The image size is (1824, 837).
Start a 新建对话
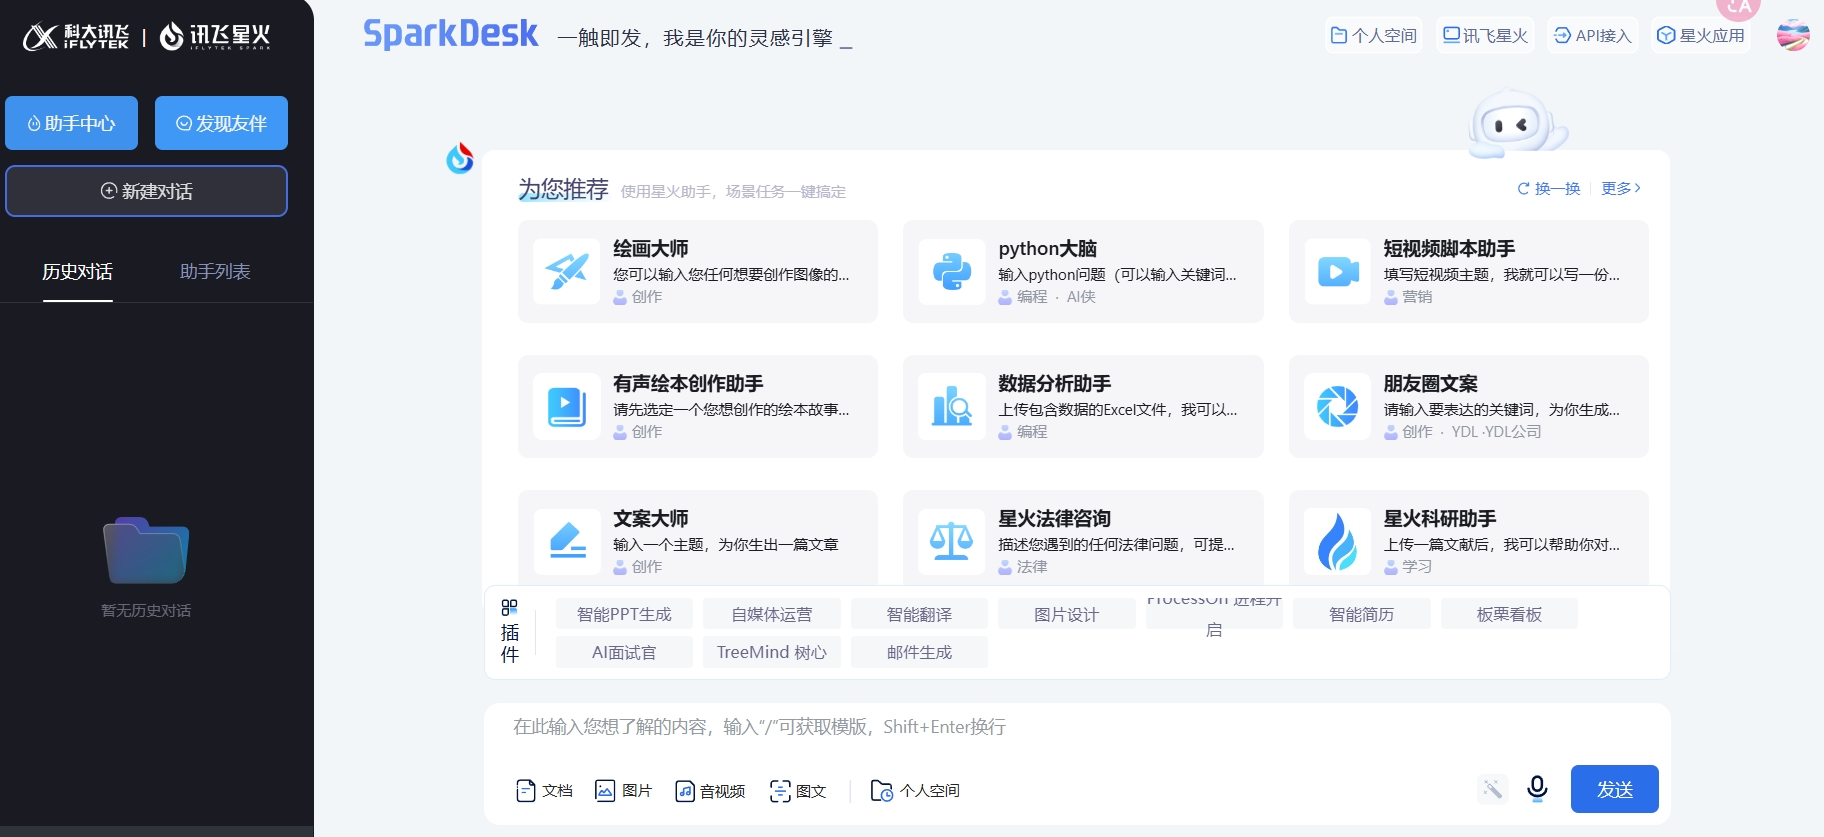click(146, 191)
